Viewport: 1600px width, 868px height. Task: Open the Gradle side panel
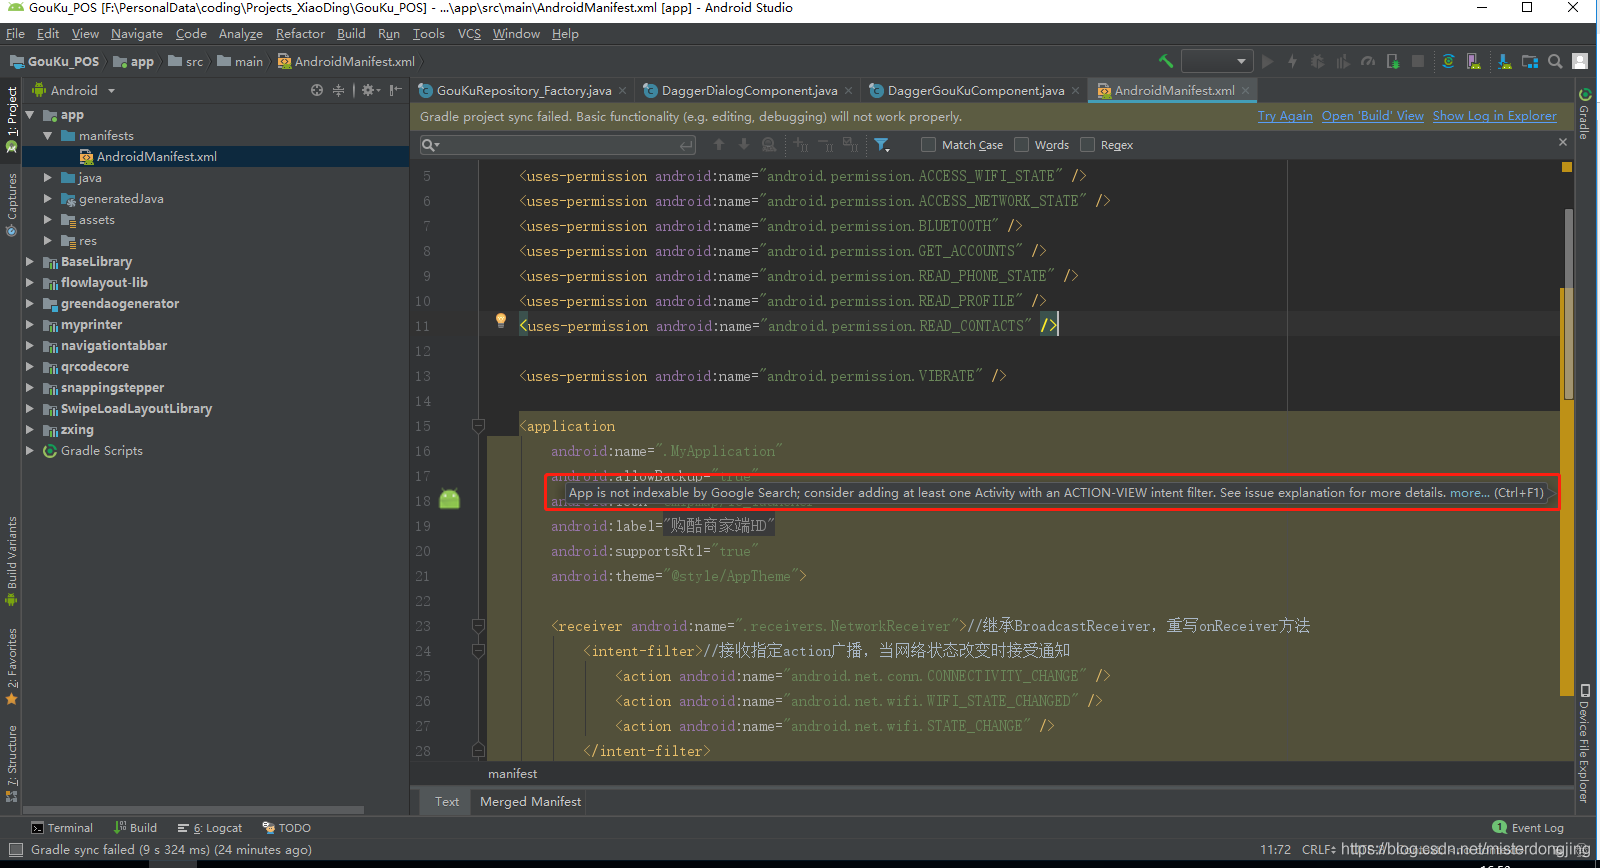(x=1584, y=113)
